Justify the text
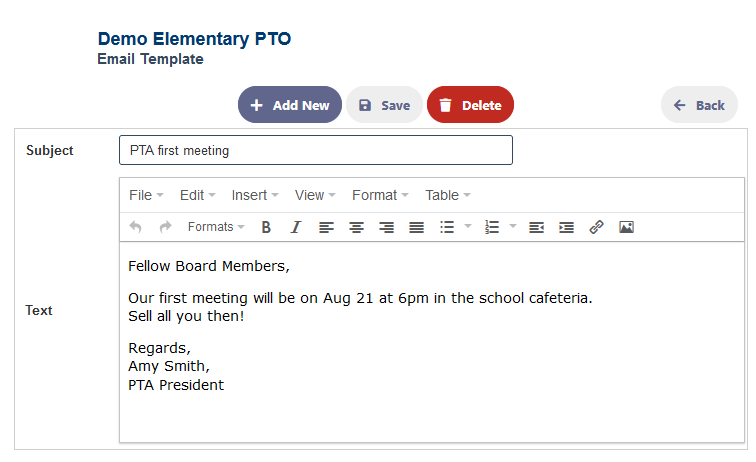This screenshot has width=756, height=462. pyautogui.click(x=416, y=227)
